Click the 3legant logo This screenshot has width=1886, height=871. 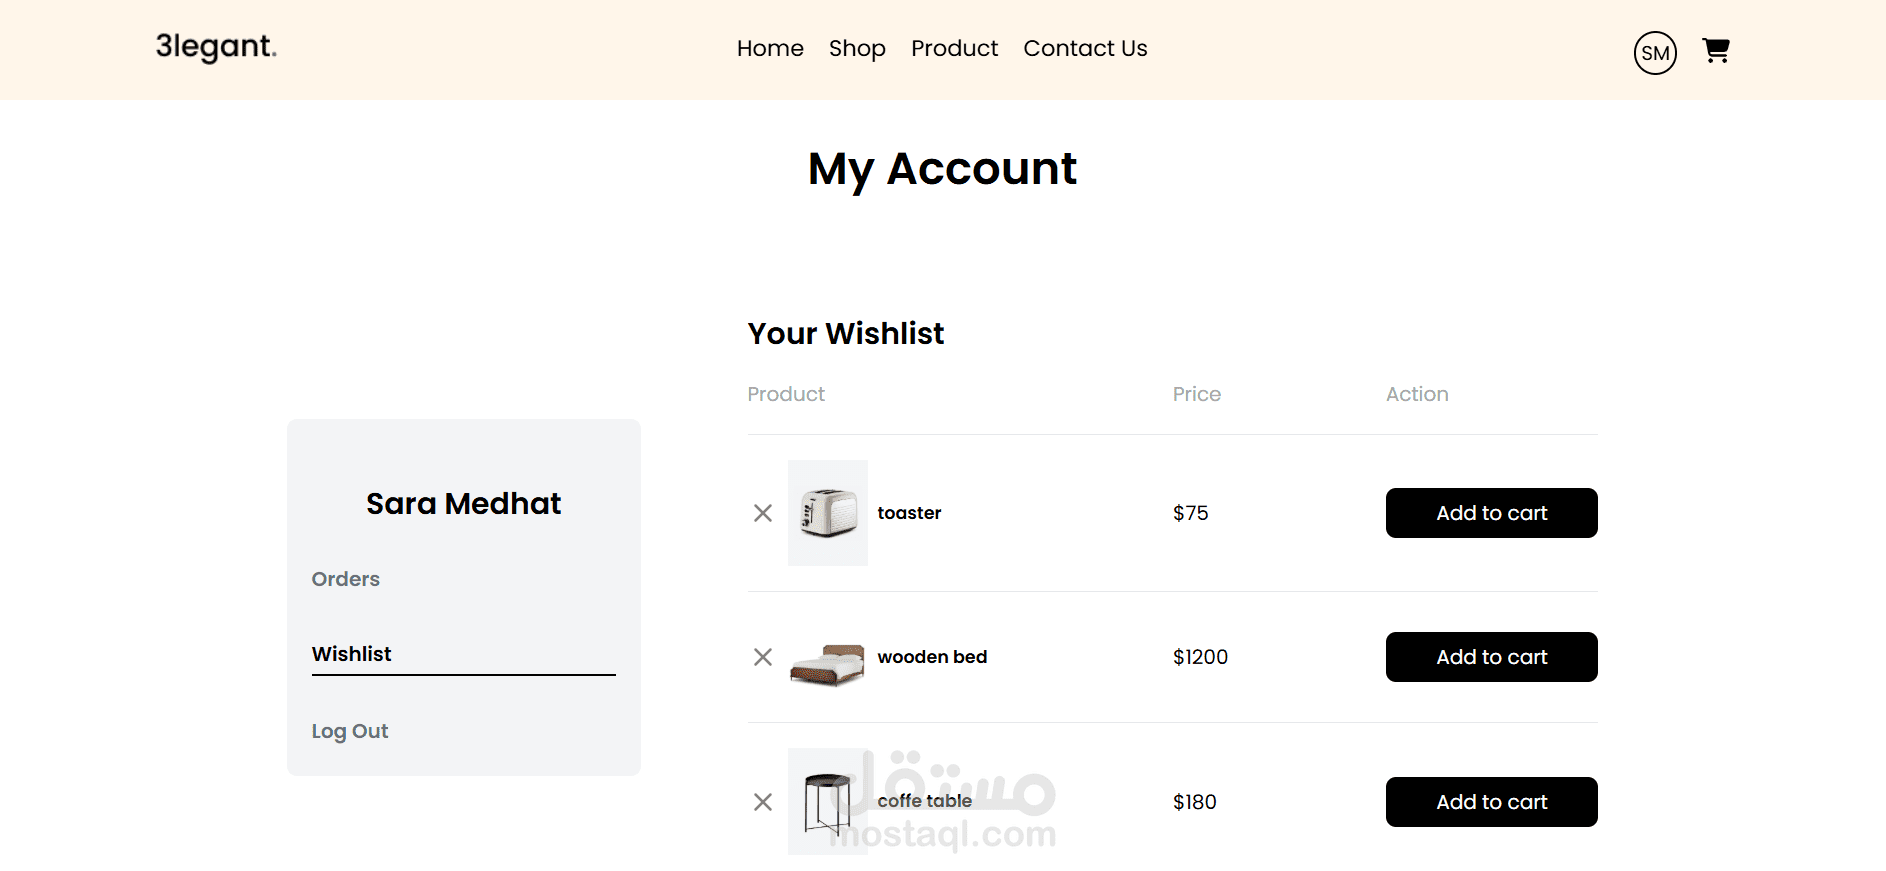[216, 47]
